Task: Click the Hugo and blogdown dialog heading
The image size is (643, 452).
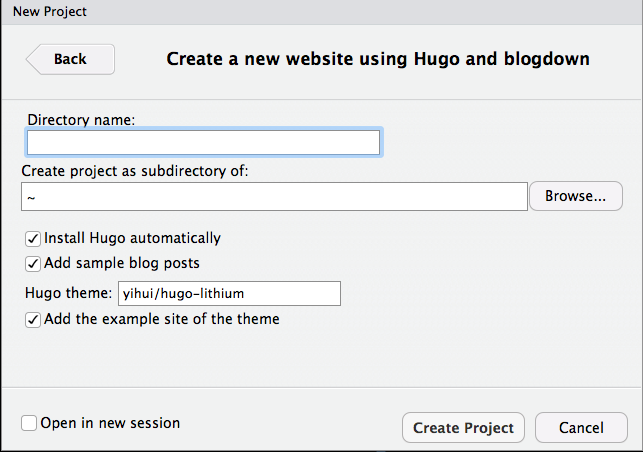Action: [378, 59]
